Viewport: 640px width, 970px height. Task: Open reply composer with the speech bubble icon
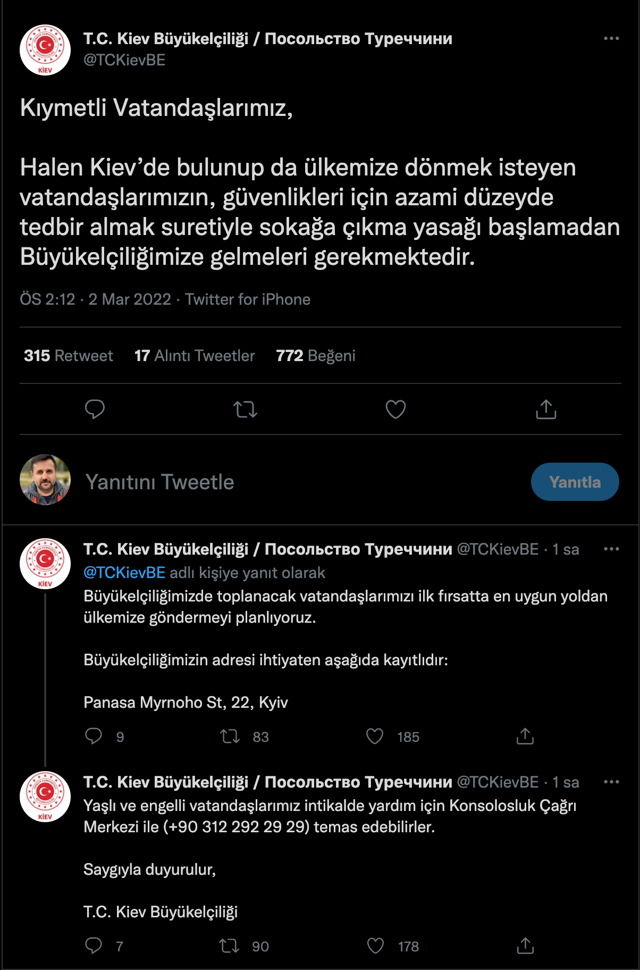pos(95,409)
